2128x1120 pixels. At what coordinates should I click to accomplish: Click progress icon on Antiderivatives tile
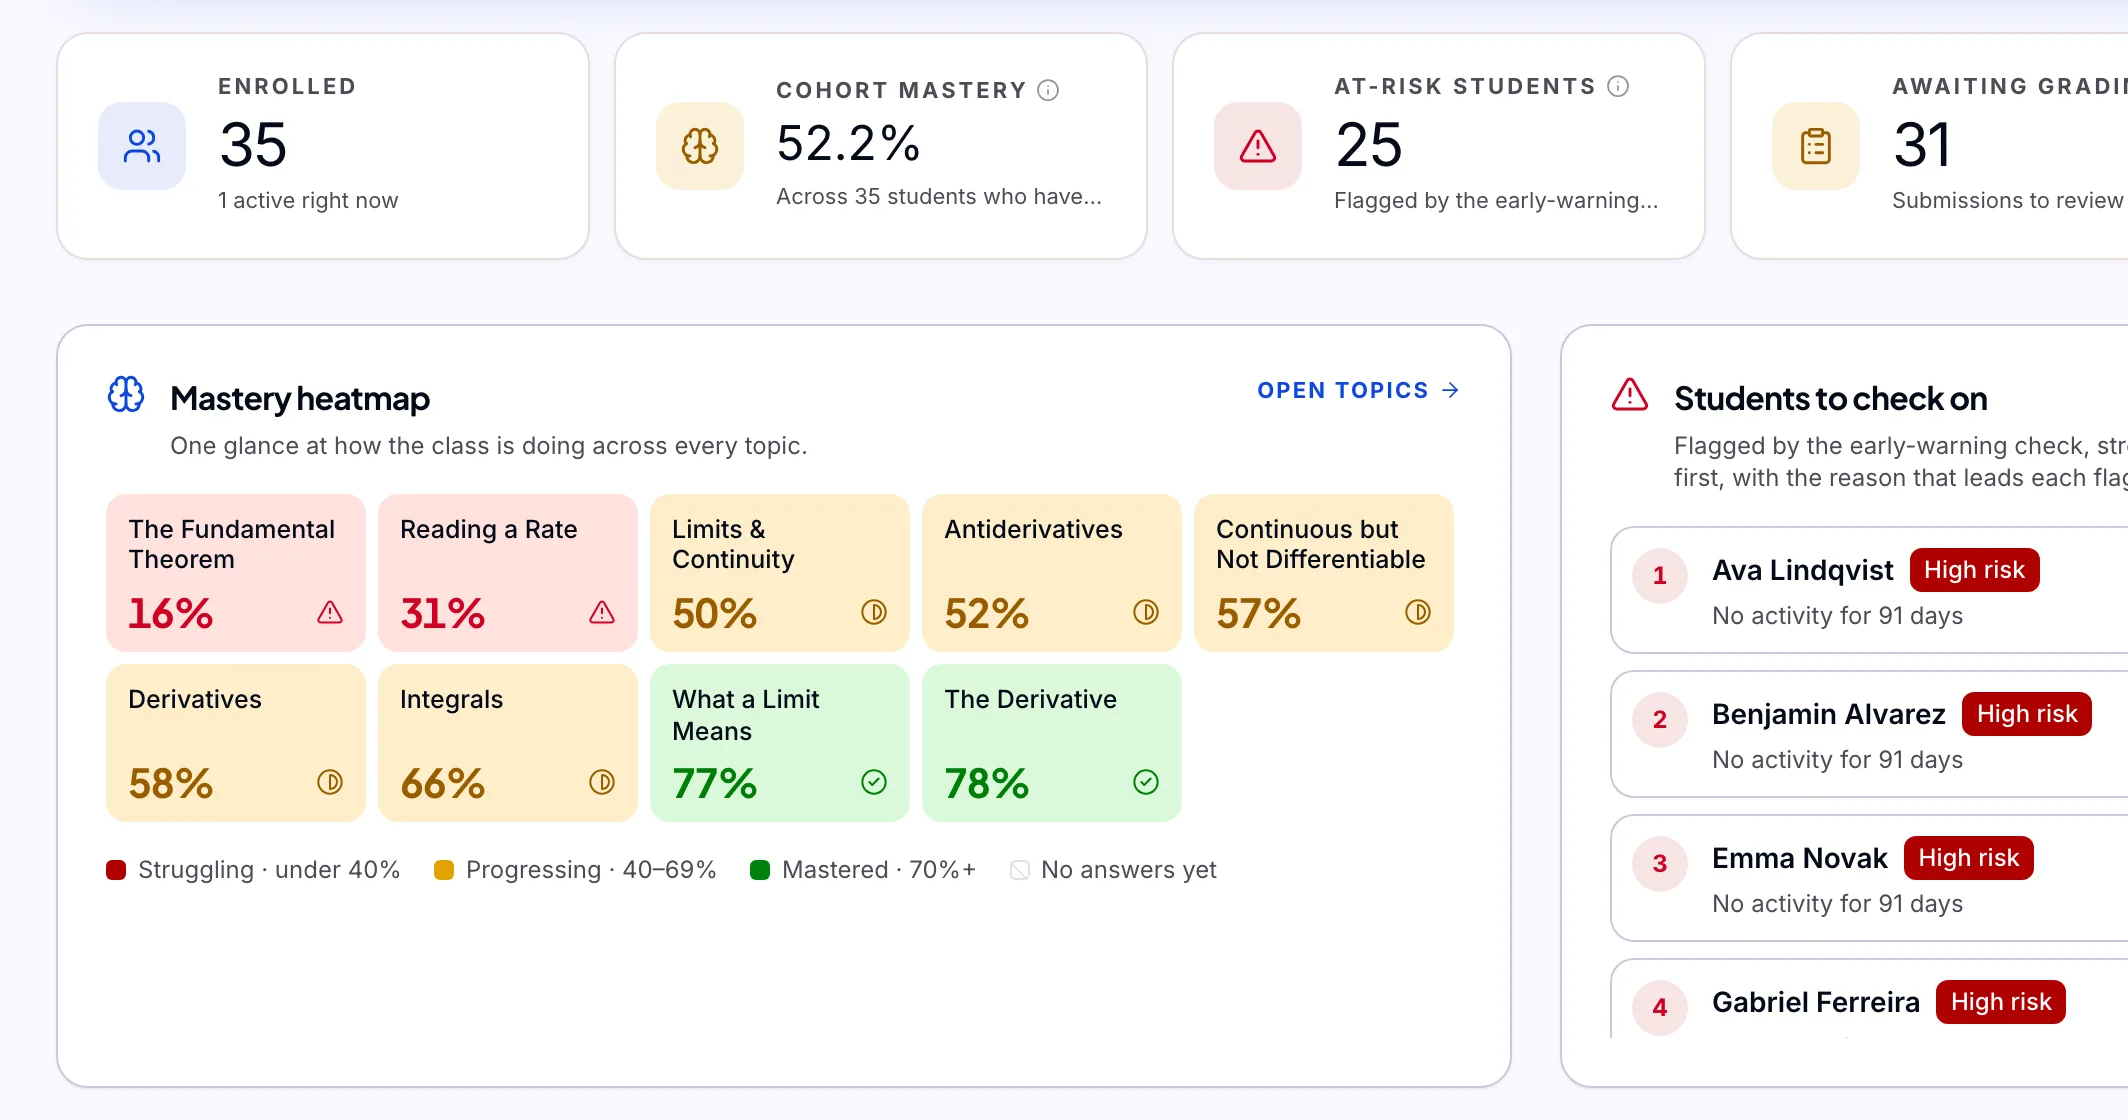point(1146,612)
